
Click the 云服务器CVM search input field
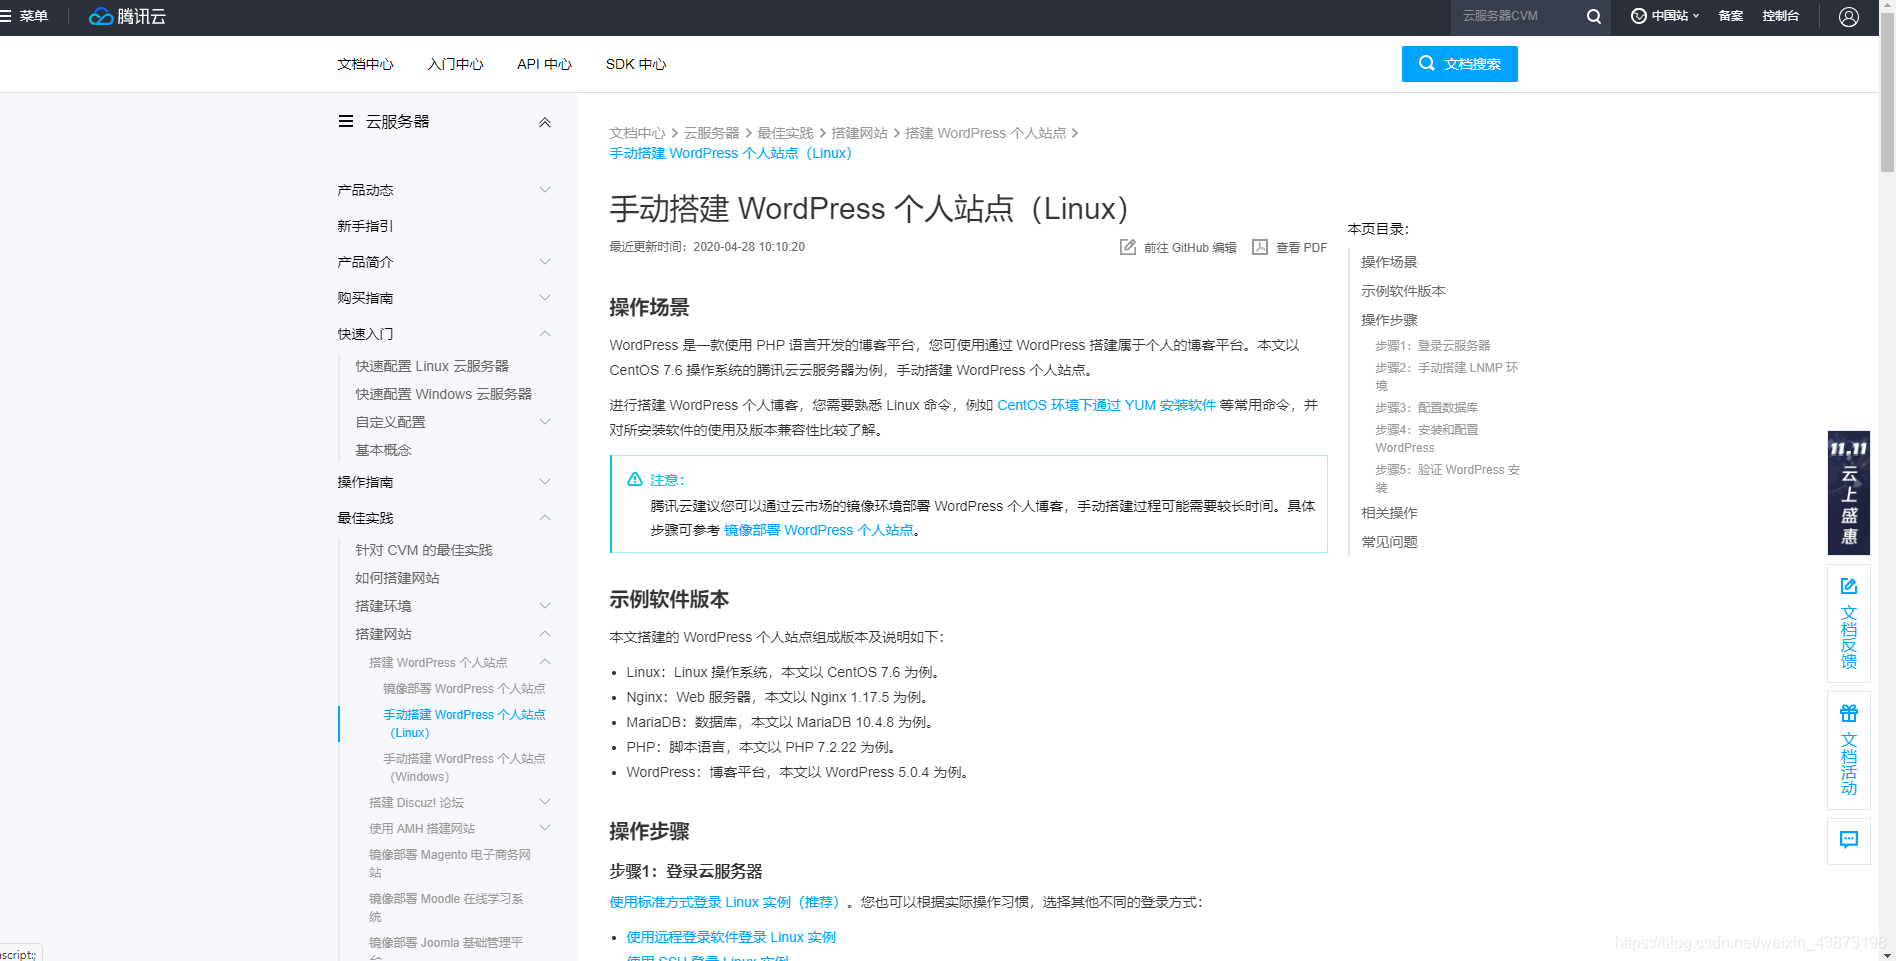point(1515,16)
